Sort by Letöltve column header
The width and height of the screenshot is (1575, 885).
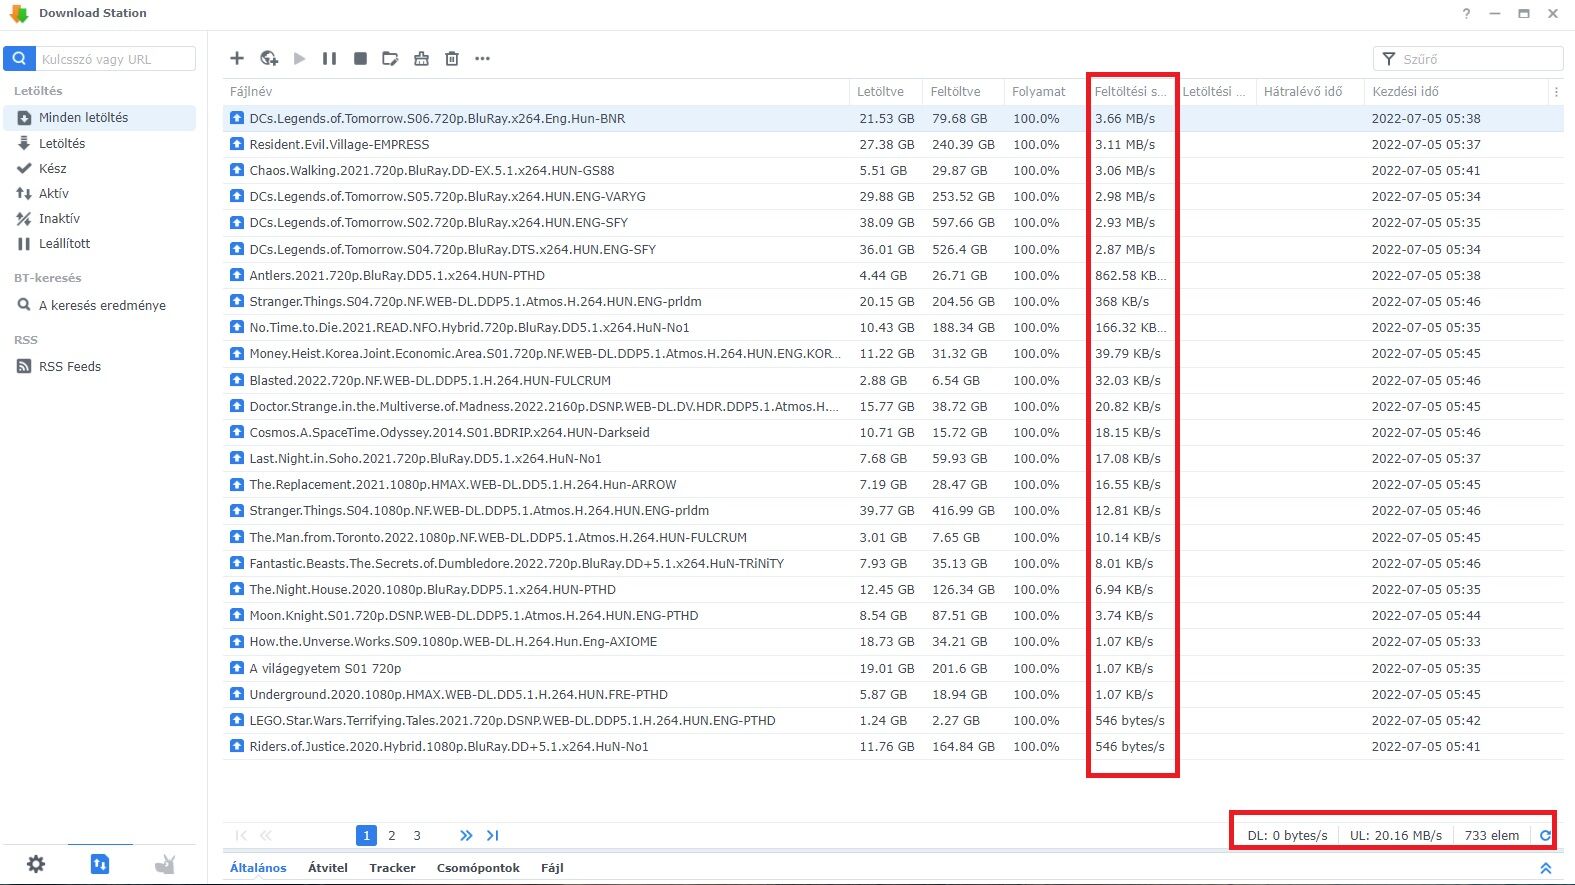pyautogui.click(x=886, y=91)
